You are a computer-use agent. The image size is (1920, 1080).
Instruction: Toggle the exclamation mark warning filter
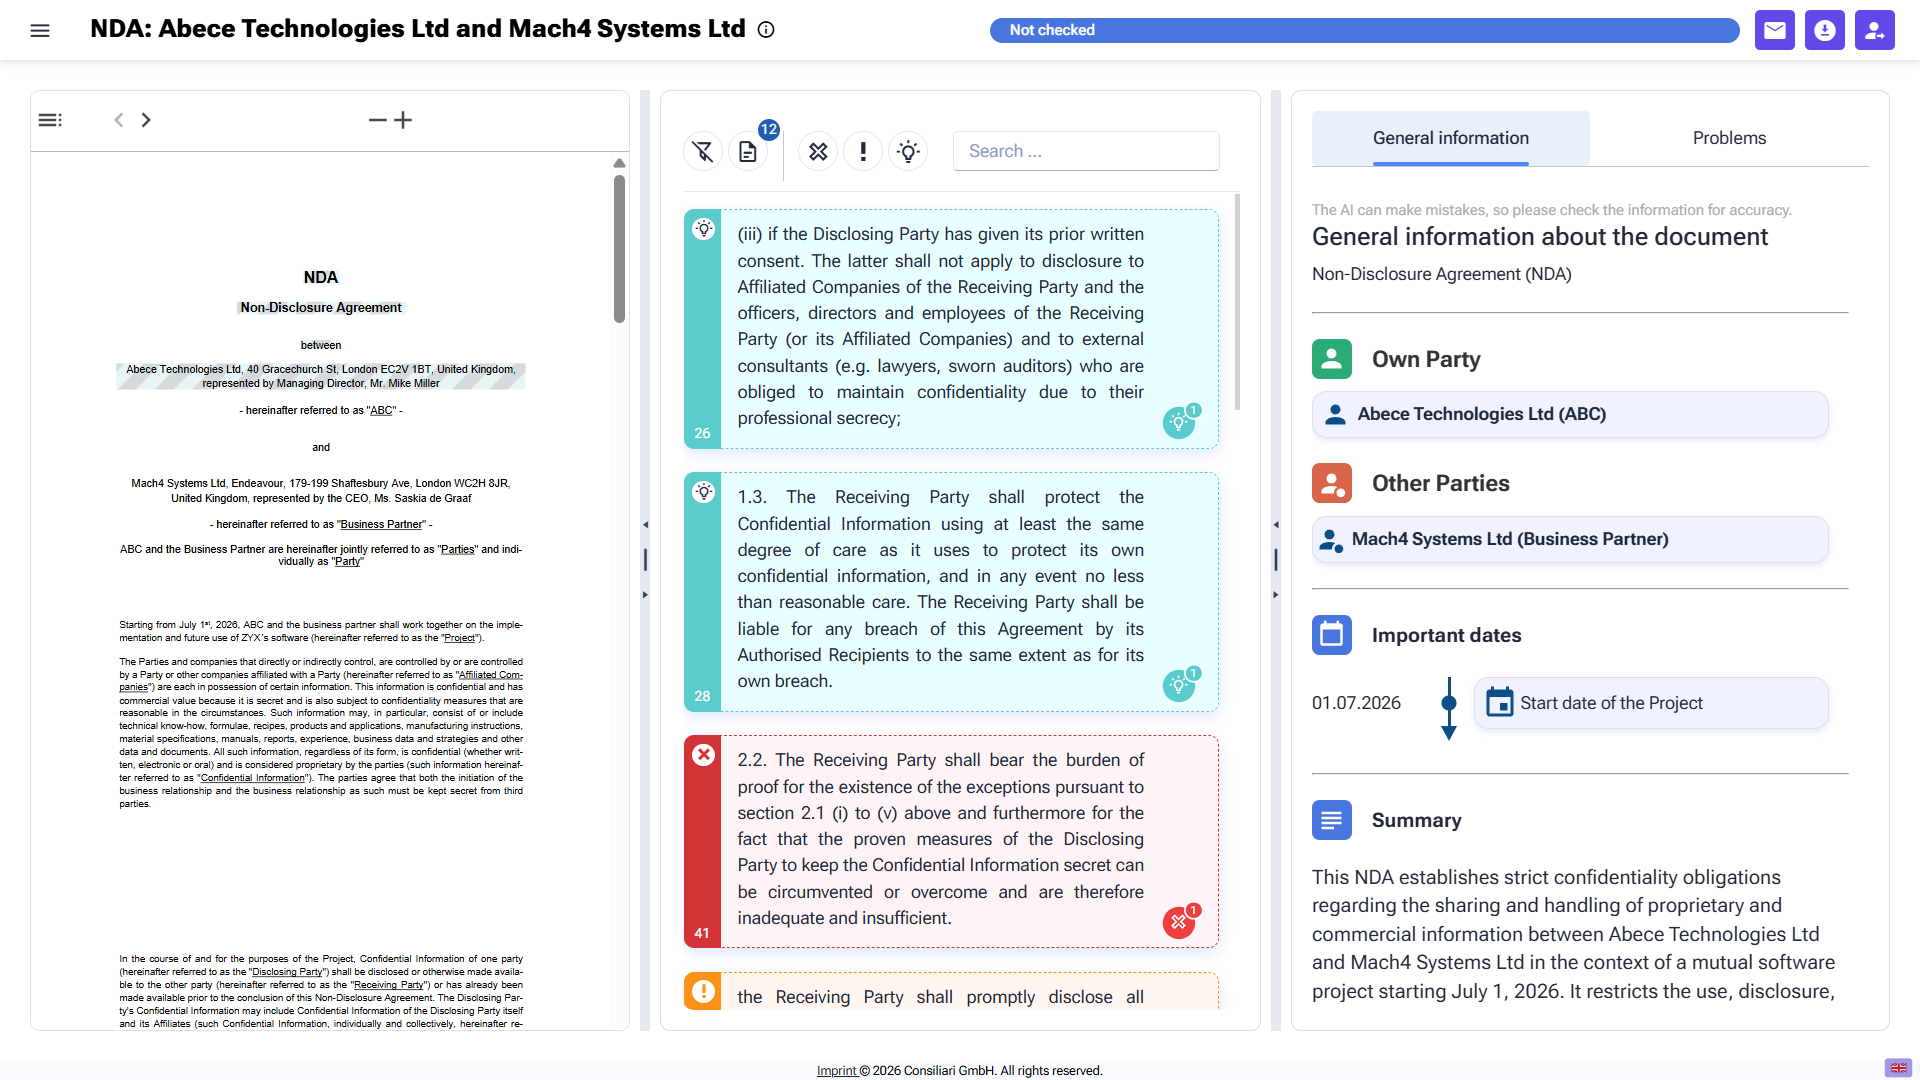pyautogui.click(x=863, y=151)
